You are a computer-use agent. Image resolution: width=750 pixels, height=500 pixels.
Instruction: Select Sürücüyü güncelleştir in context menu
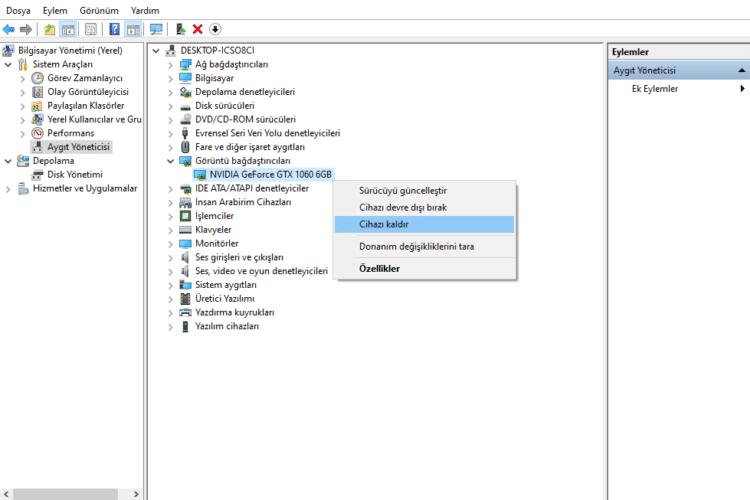[403, 190]
